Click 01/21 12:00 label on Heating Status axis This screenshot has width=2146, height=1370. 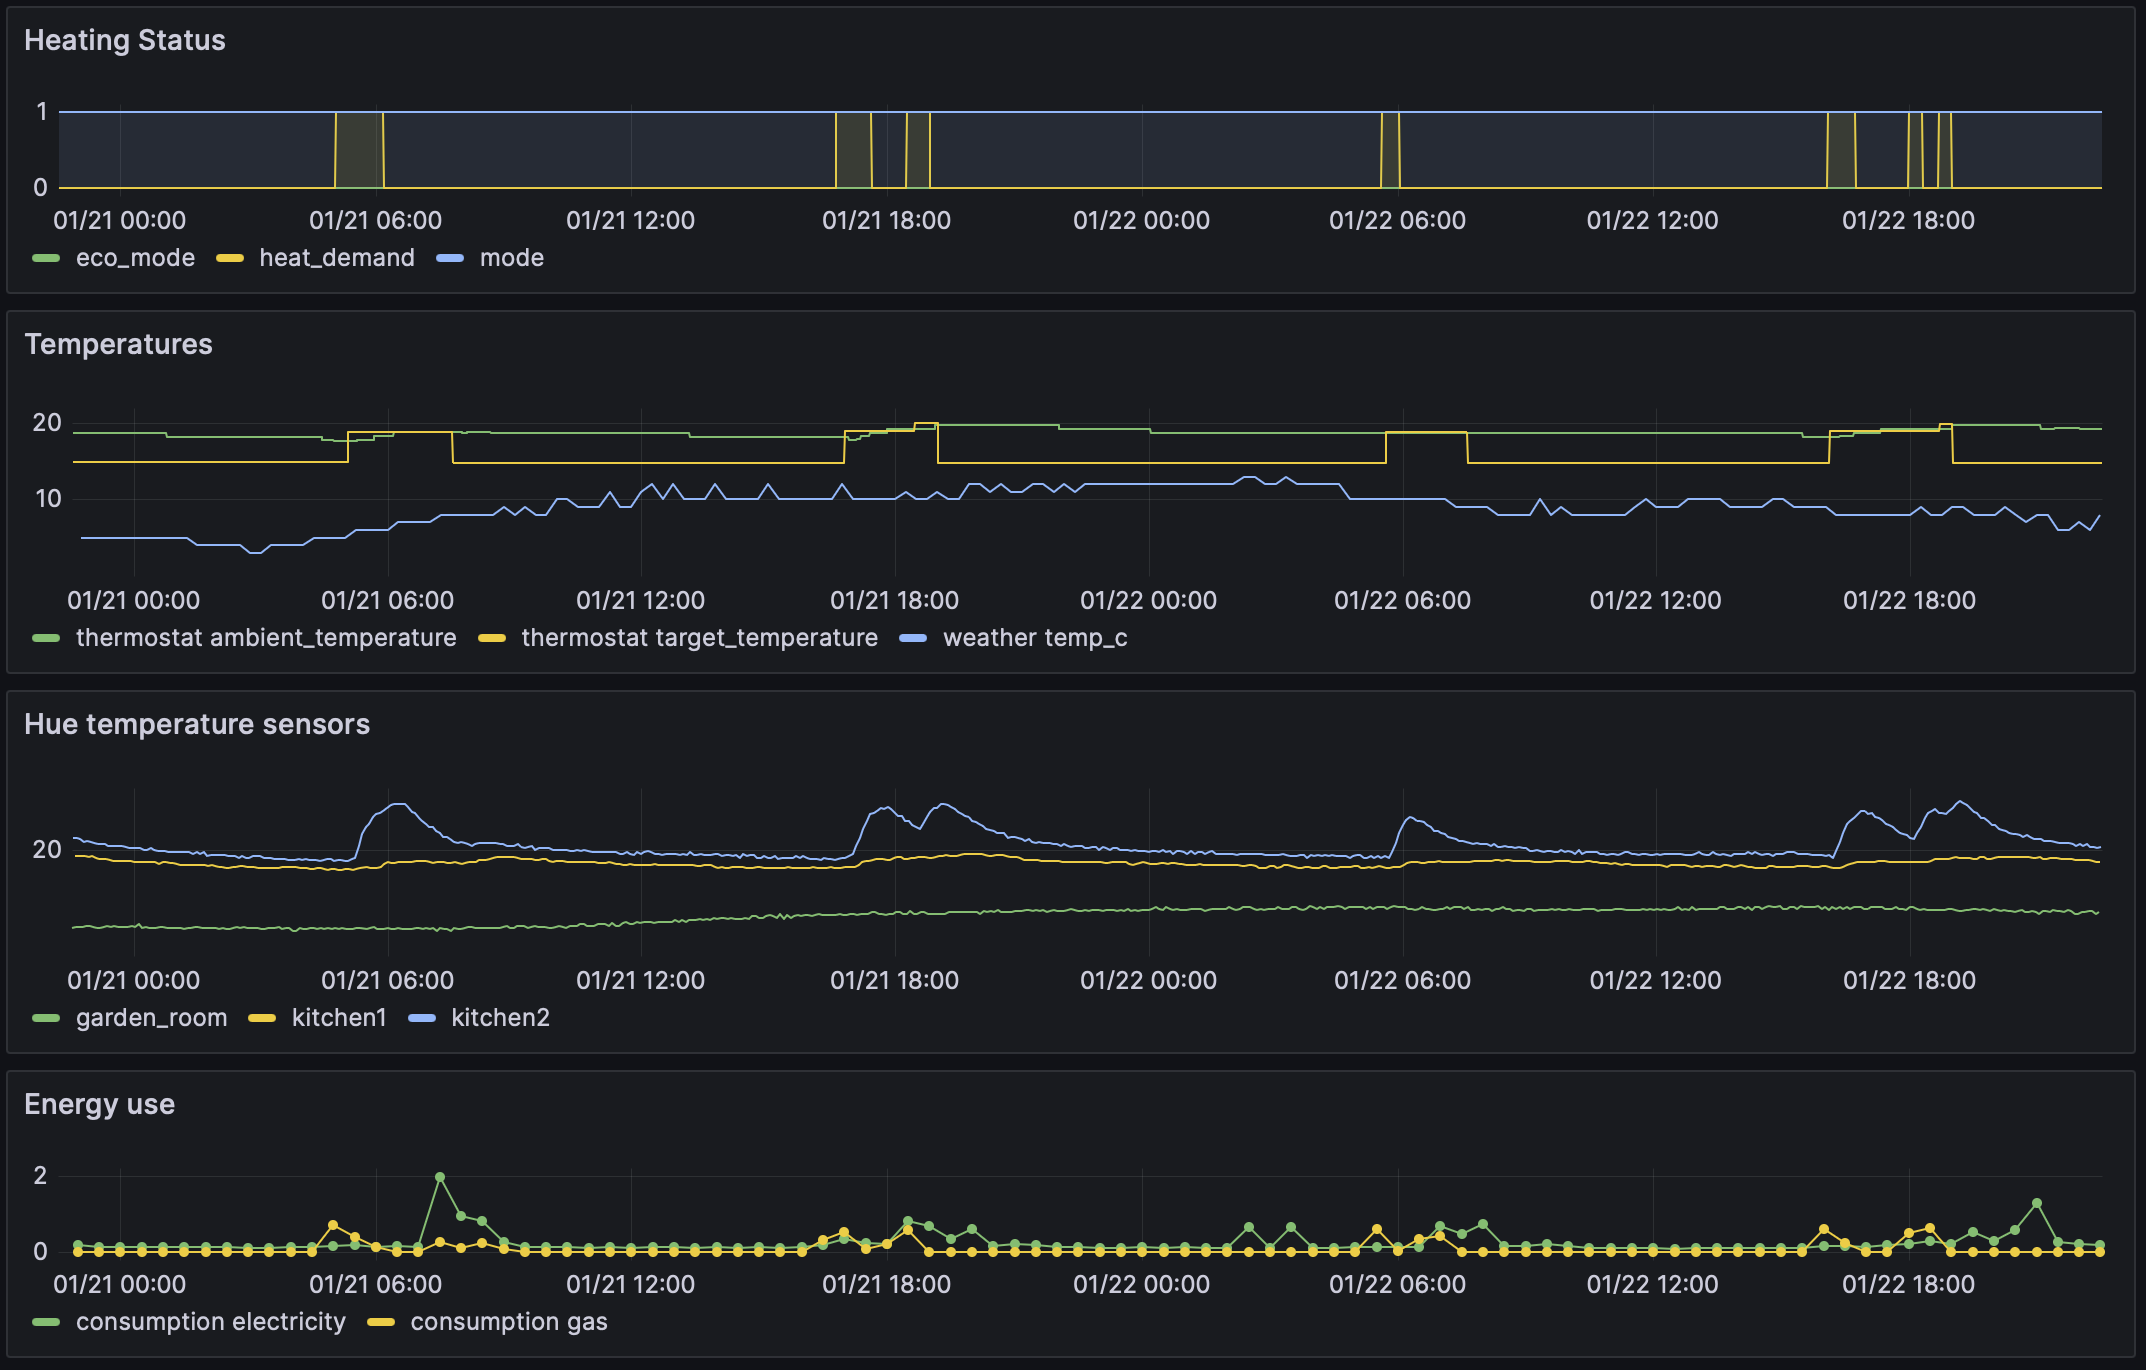point(631,220)
